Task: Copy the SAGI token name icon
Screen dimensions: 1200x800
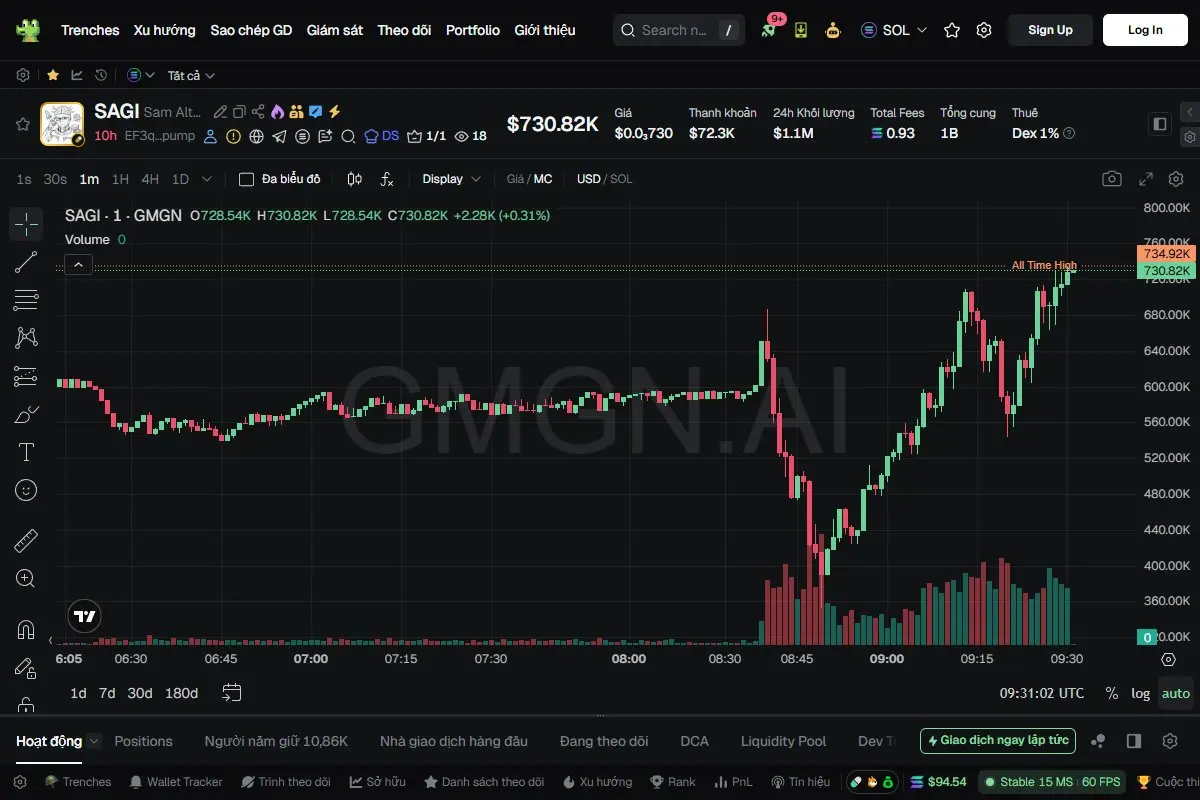Action: pyautogui.click(x=239, y=112)
